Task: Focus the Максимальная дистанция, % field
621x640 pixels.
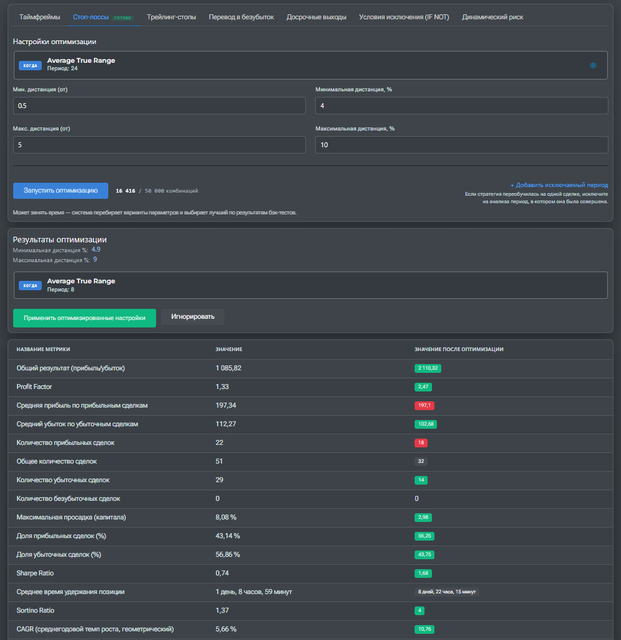Action: pyautogui.click(x=462, y=145)
